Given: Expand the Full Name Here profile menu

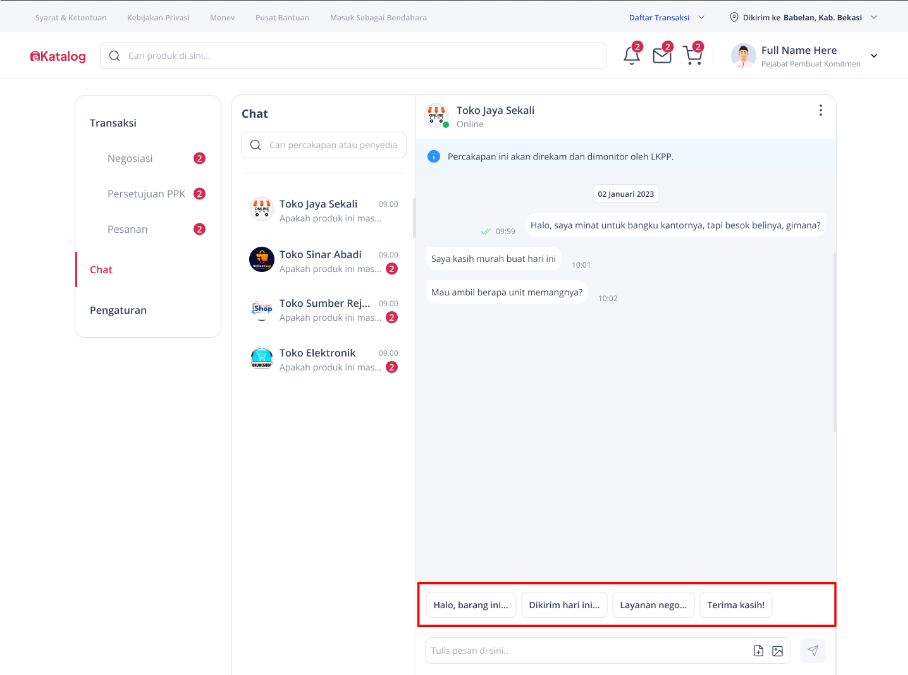Looking at the screenshot, I should click(874, 56).
